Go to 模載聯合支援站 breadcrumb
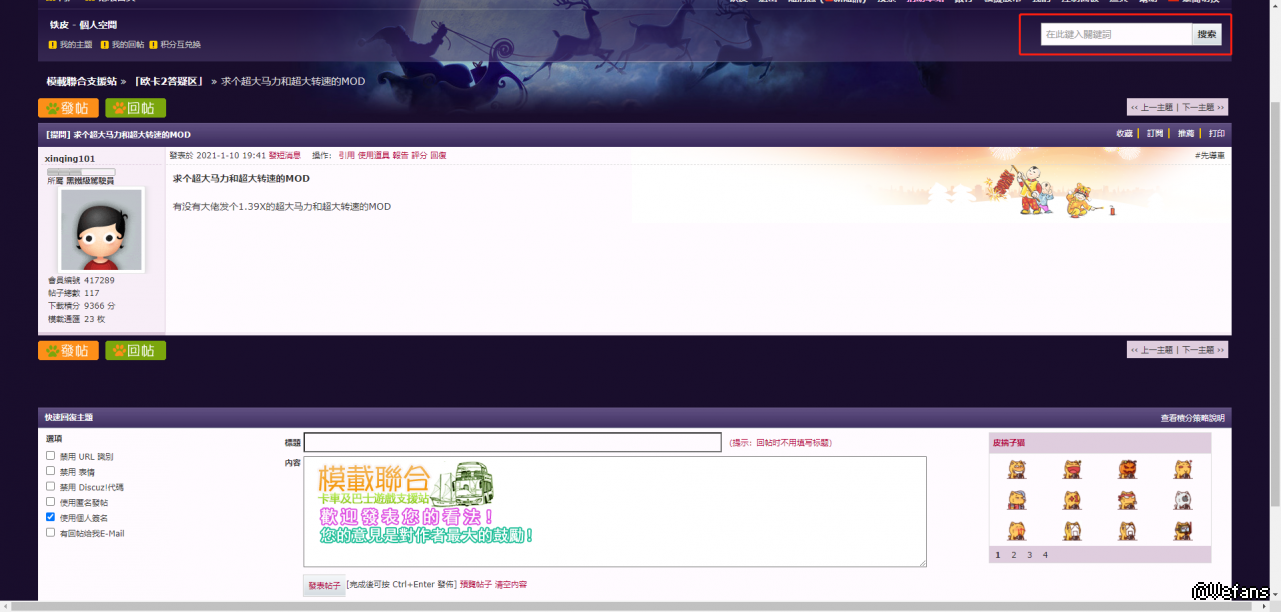The image size is (1281, 612). click(x=82, y=81)
